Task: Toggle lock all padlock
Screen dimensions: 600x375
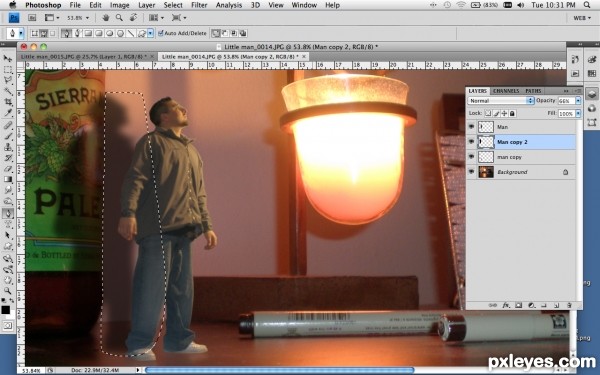Action: 512,113
